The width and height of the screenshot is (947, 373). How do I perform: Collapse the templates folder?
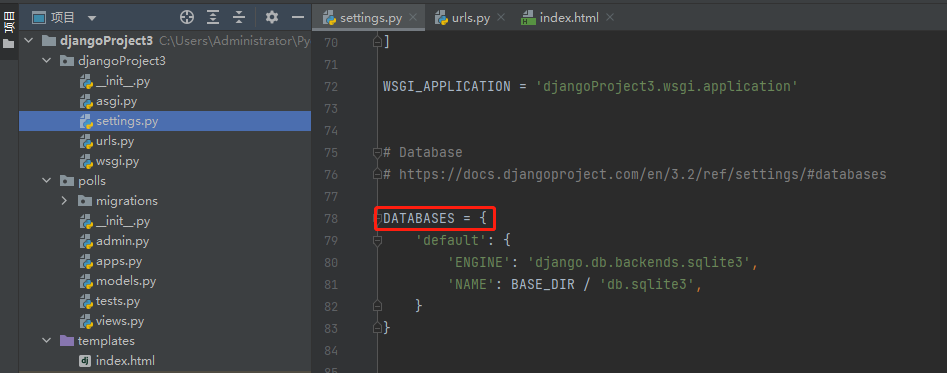(47, 340)
